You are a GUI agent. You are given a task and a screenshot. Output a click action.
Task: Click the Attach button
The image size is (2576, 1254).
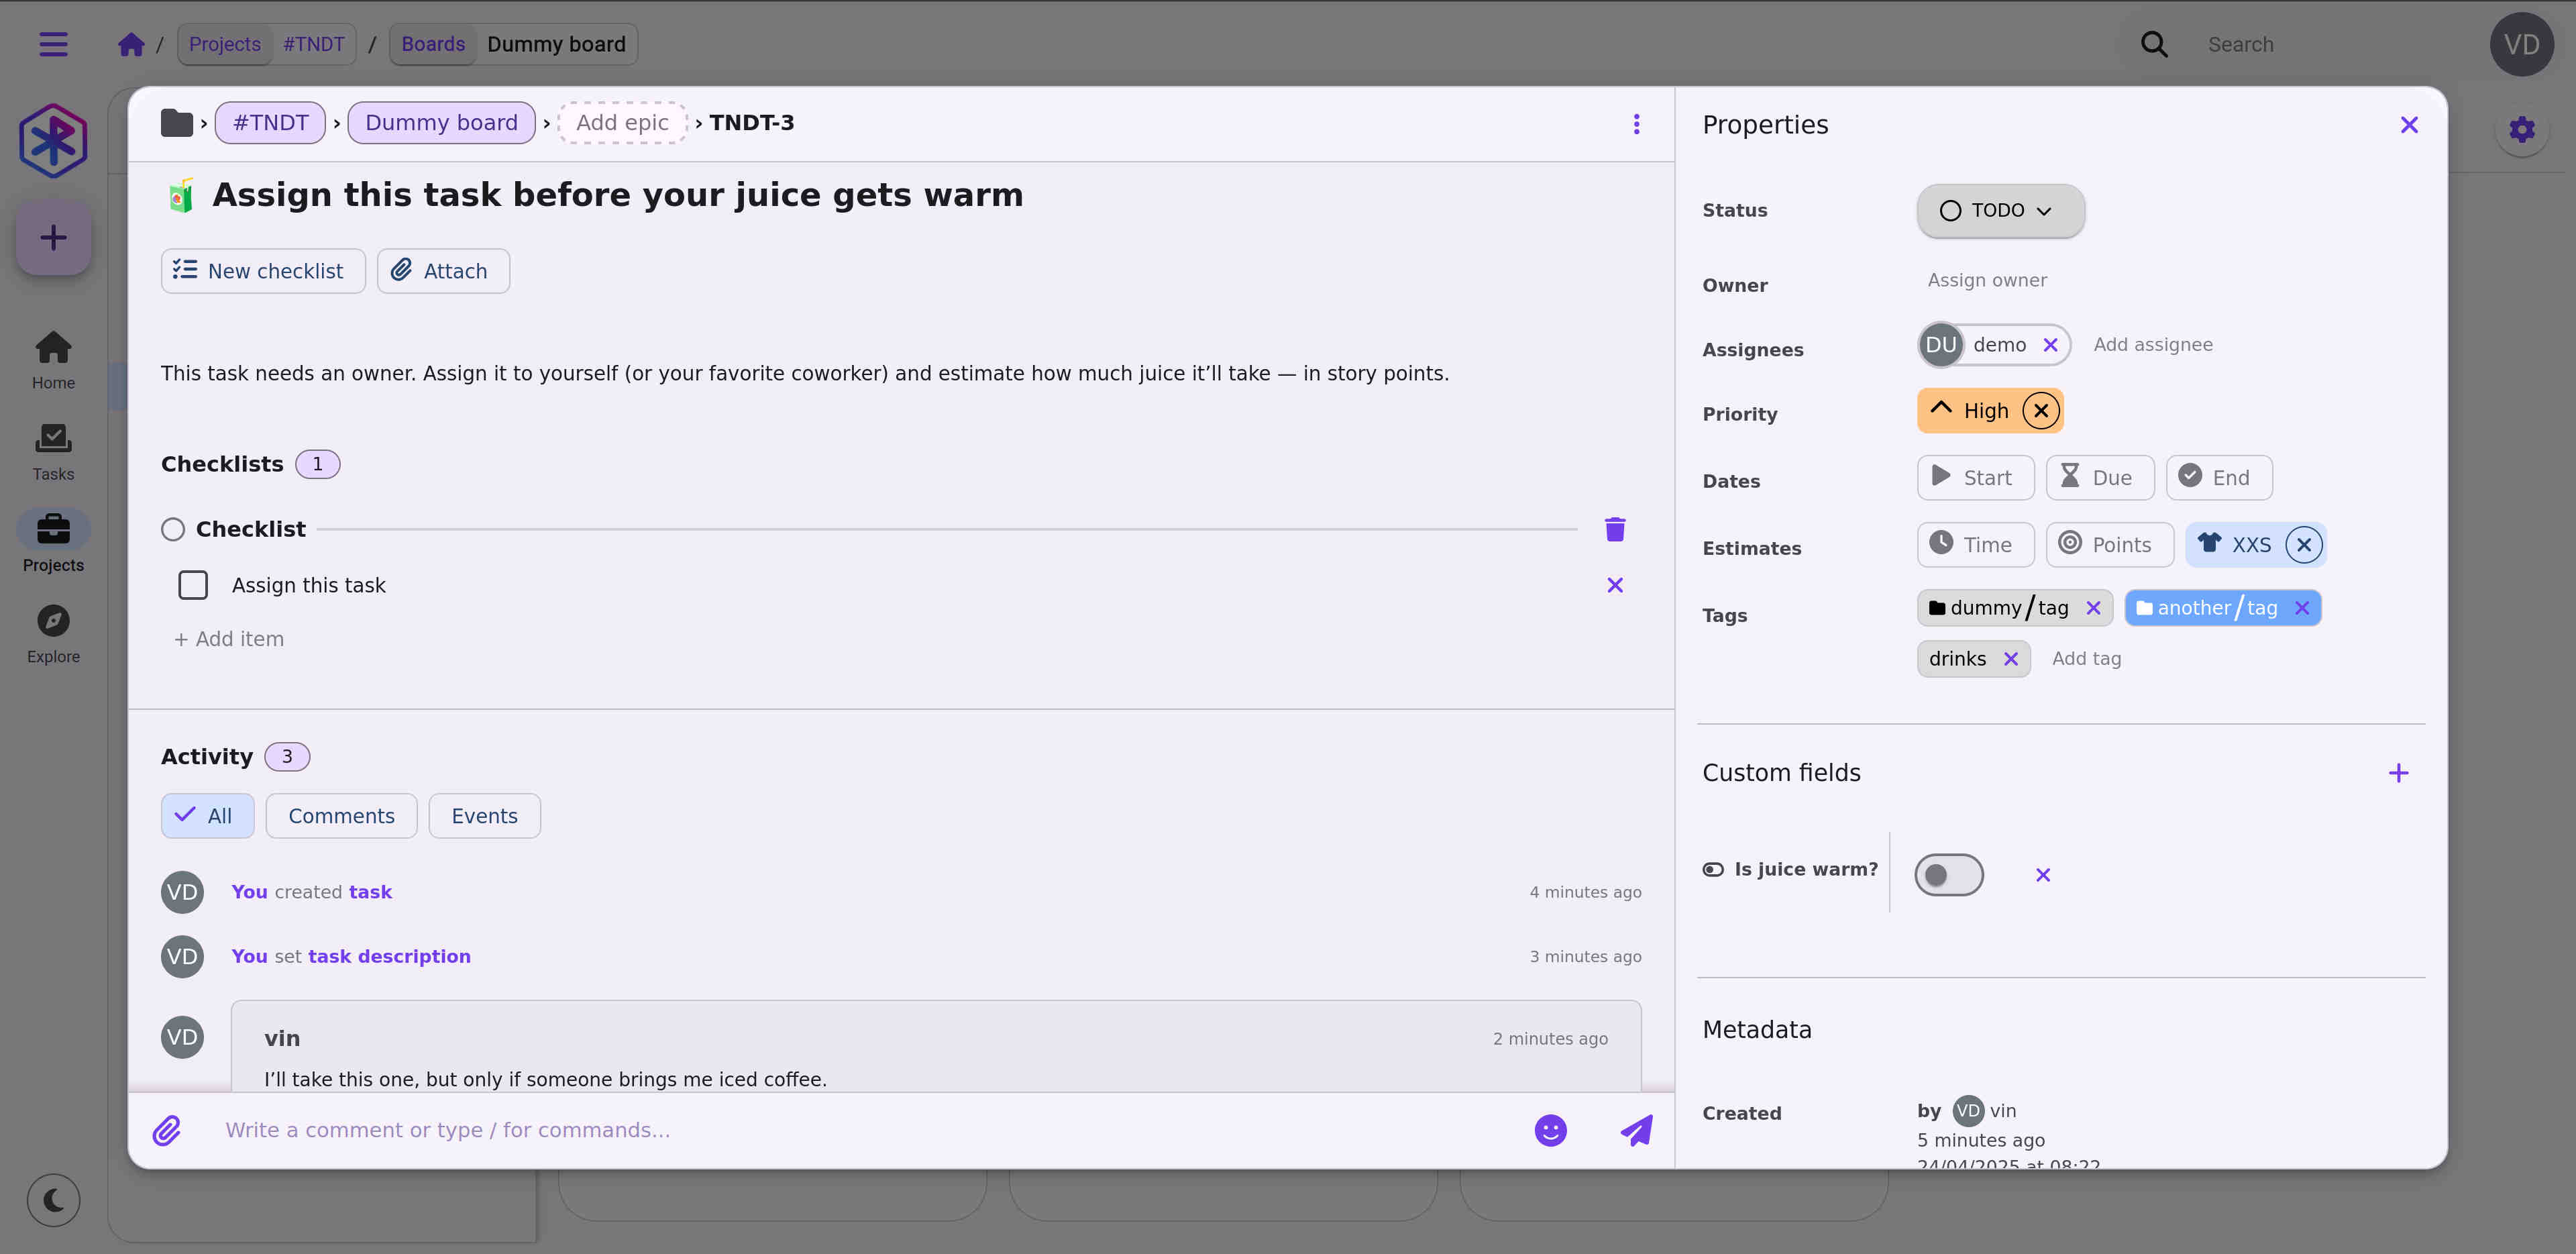[443, 271]
